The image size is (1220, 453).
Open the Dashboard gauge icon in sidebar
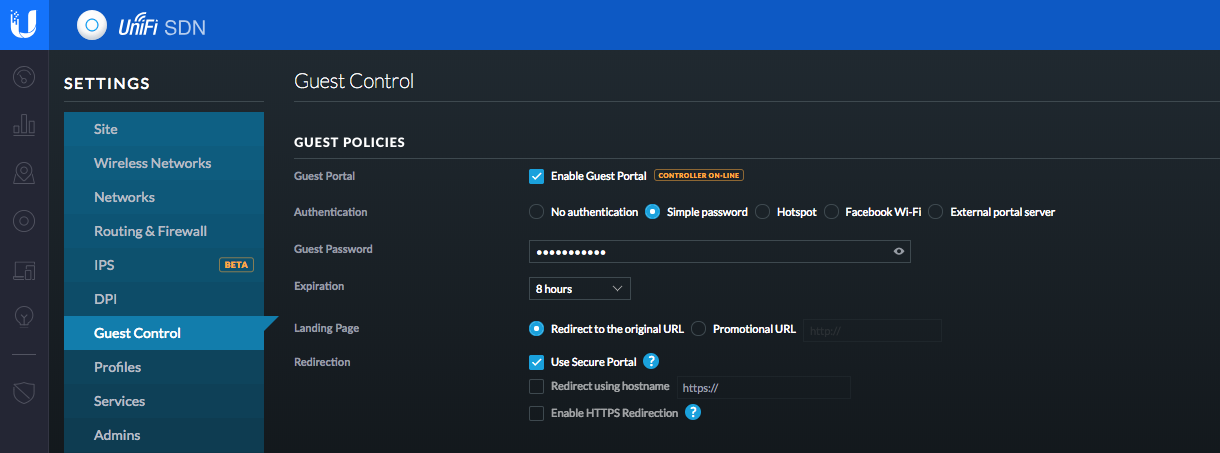coord(24,77)
